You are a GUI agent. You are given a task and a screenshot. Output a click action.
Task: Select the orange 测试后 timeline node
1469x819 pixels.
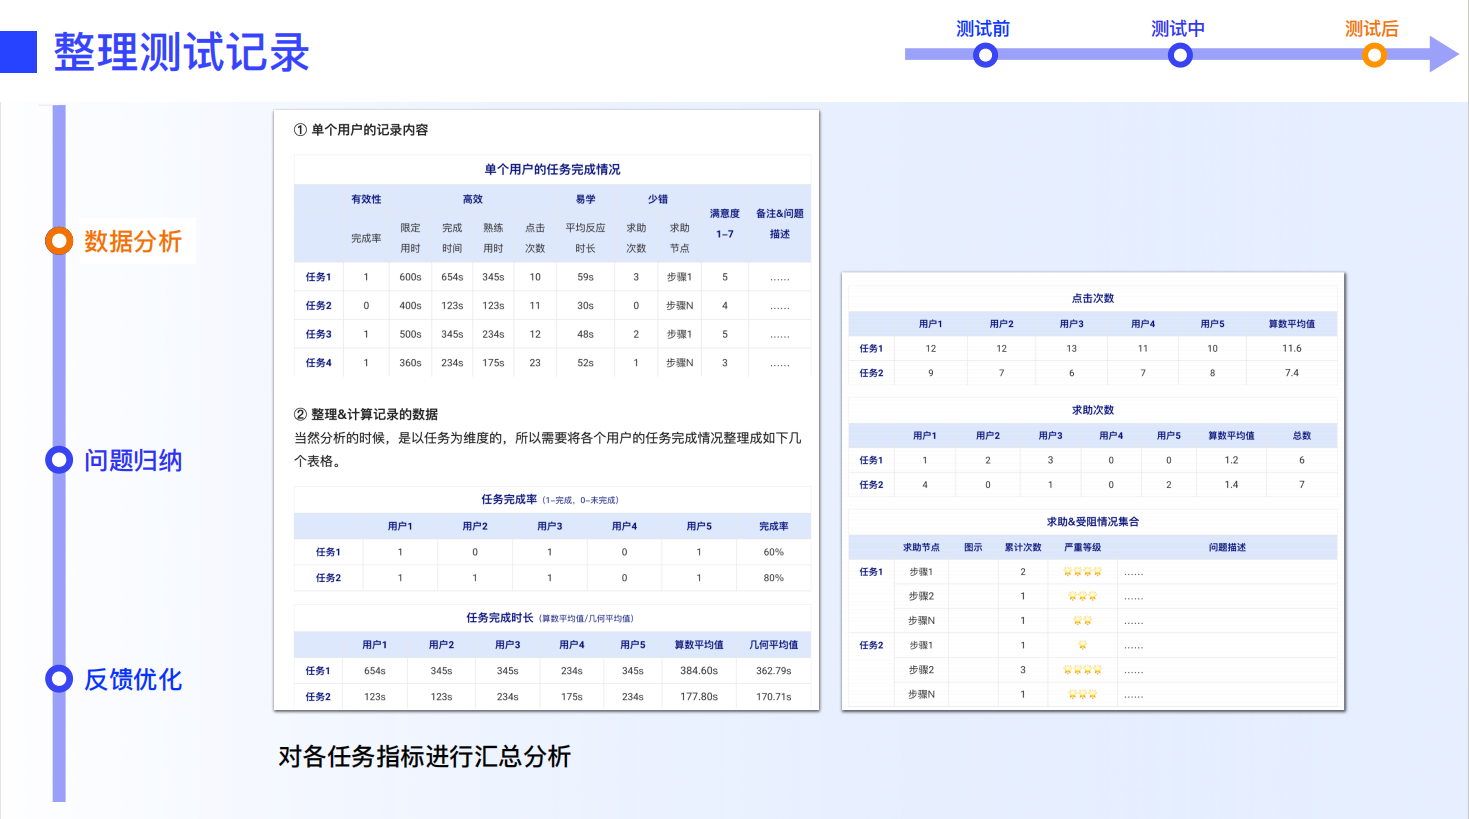point(1373,55)
